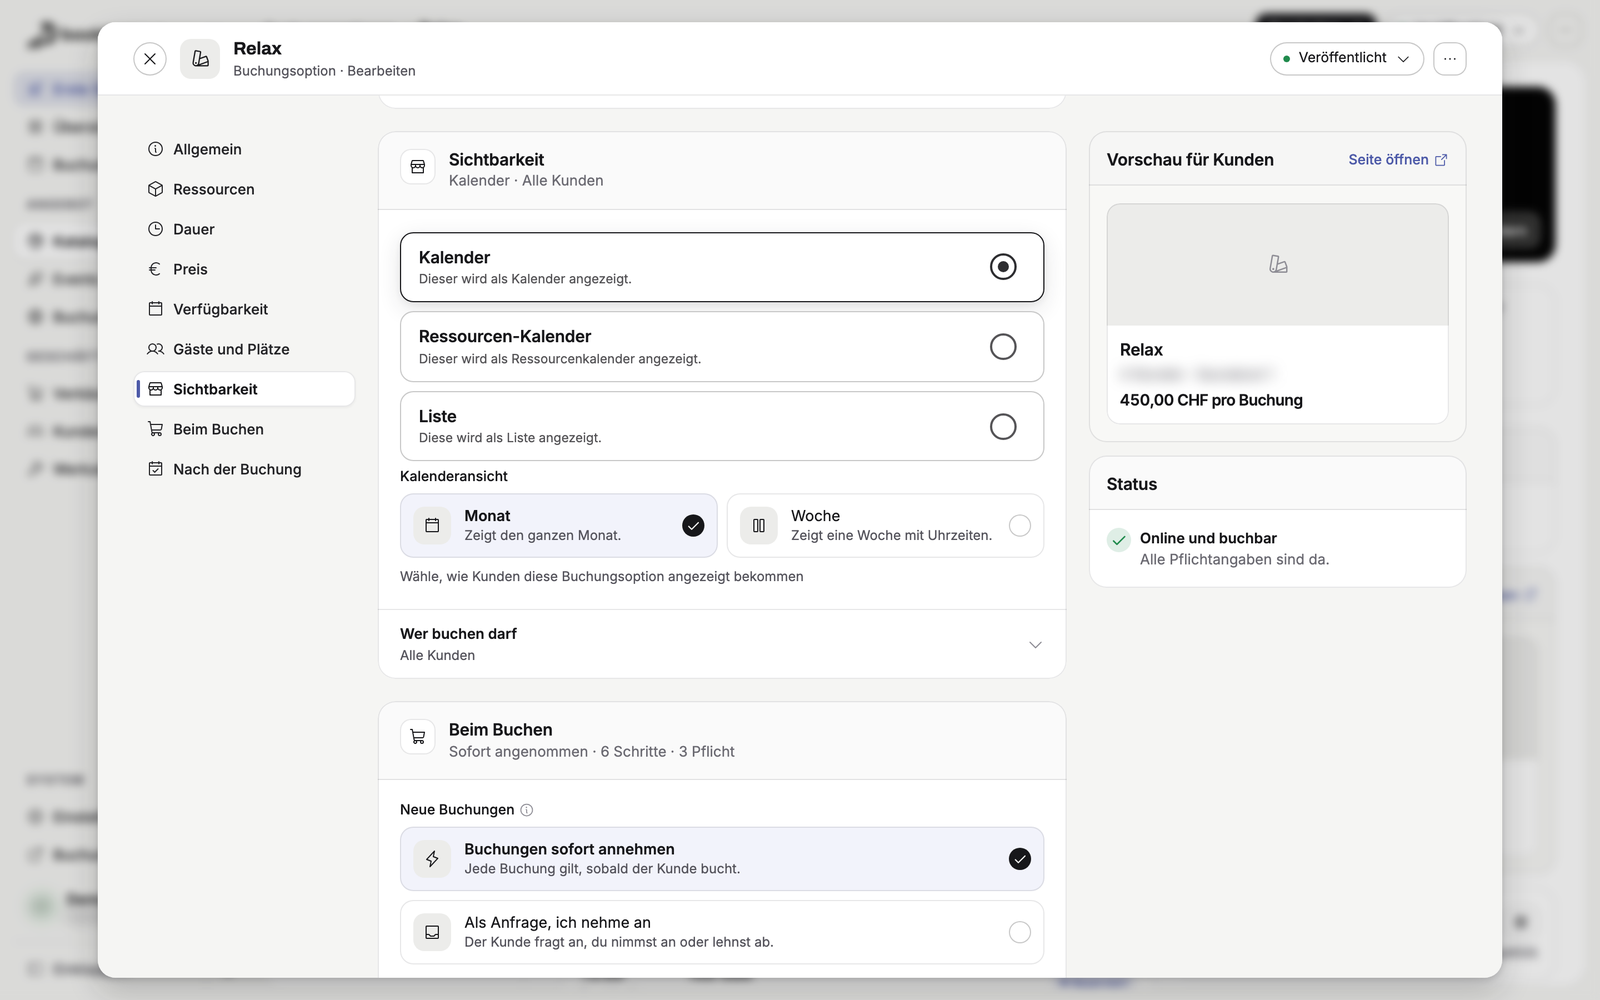The height and width of the screenshot is (1000, 1600).
Task: Click the Sichtbarkeit card storefront icon
Action: (418, 167)
